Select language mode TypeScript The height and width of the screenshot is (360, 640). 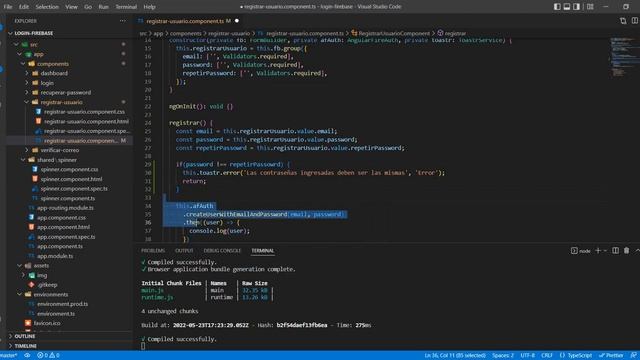pos(575,356)
